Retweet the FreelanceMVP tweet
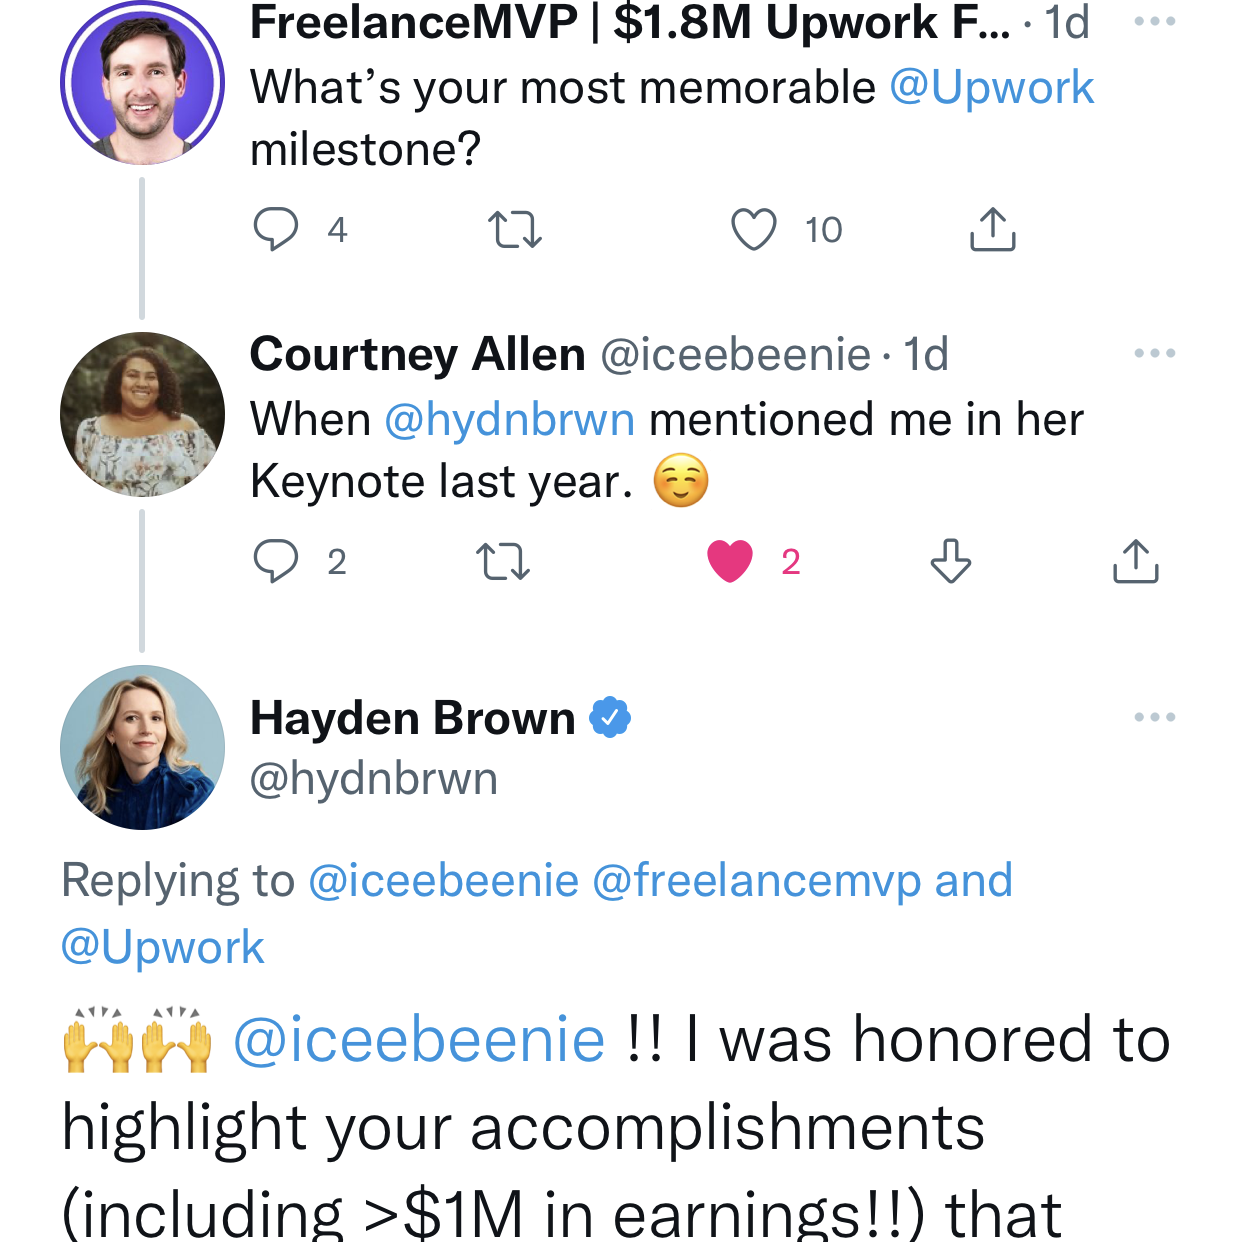The height and width of the screenshot is (1242, 1242). pyautogui.click(x=515, y=229)
